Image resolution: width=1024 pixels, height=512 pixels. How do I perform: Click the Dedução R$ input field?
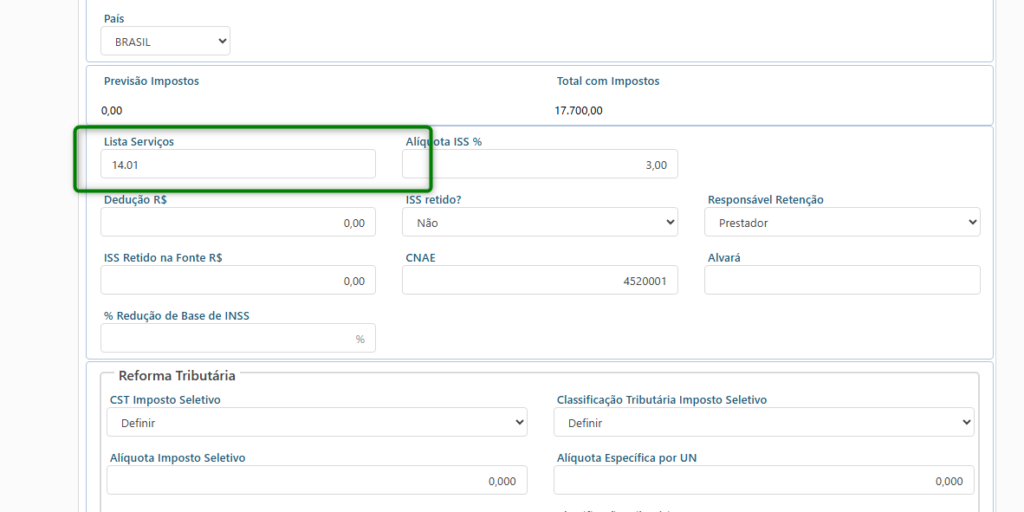pyautogui.click(x=238, y=222)
